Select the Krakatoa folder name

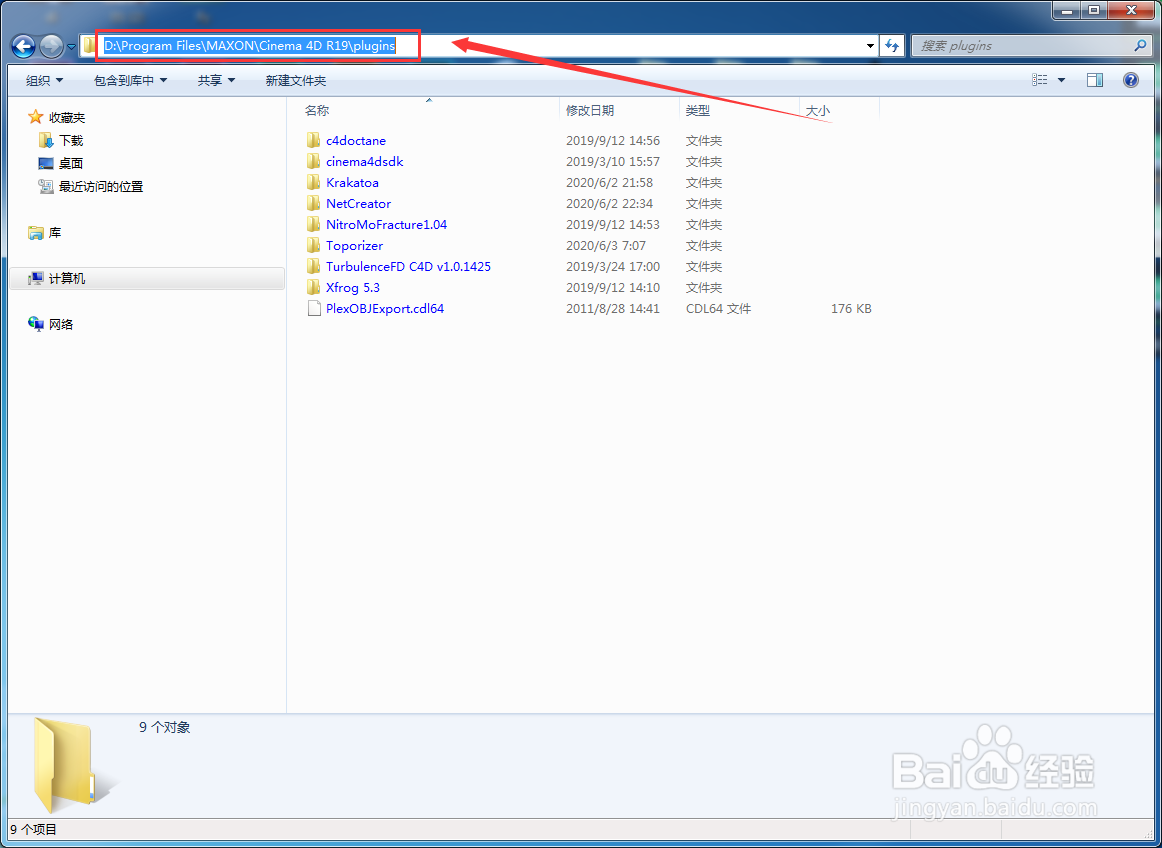352,182
